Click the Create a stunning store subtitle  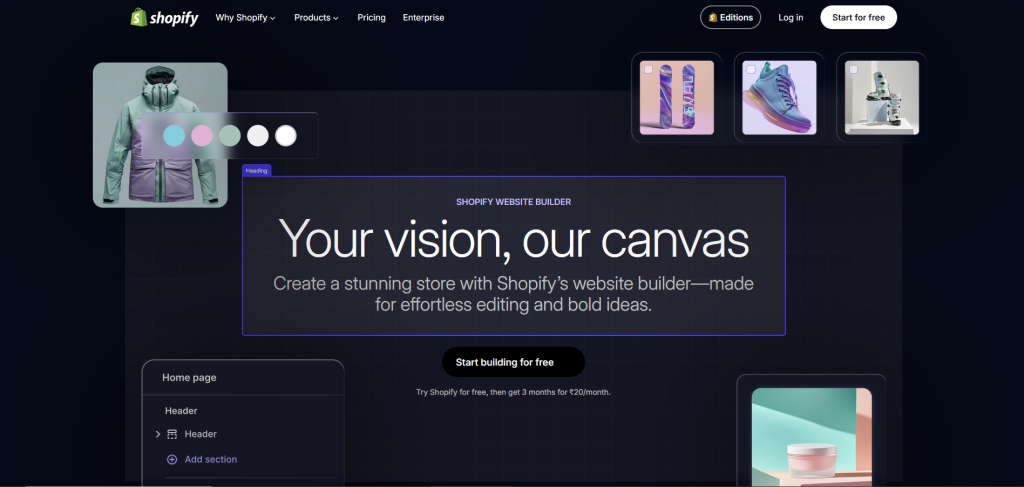point(513,294)
